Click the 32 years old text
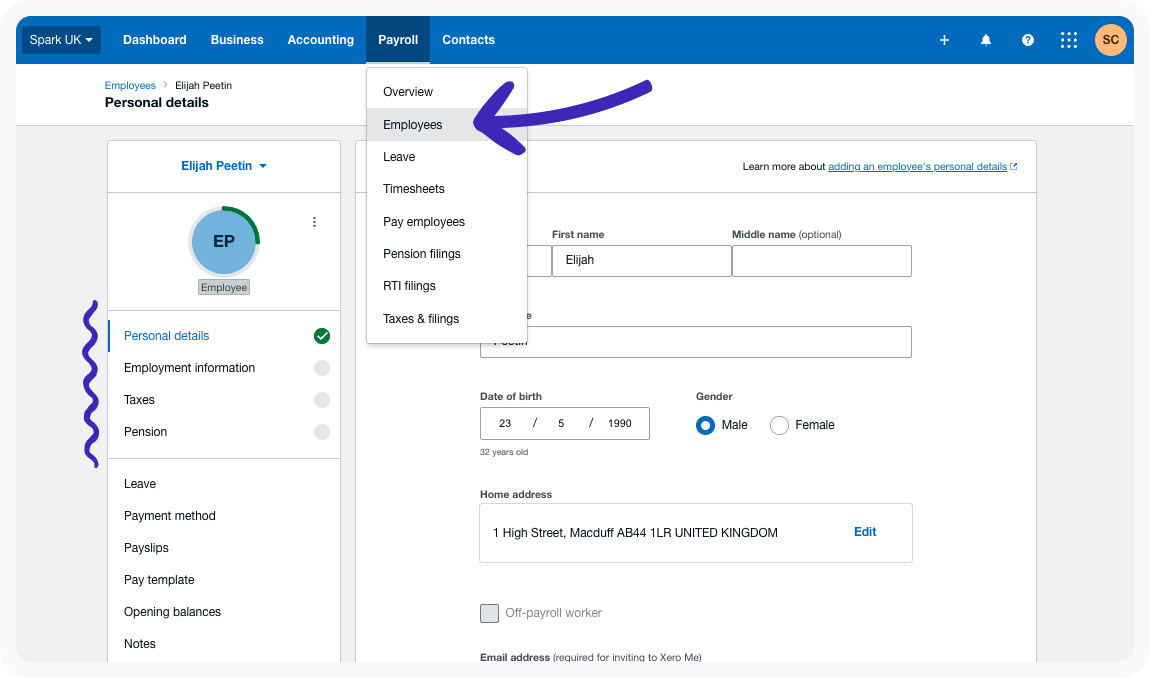Screen dimensions: 1150x678 [504, 452]
